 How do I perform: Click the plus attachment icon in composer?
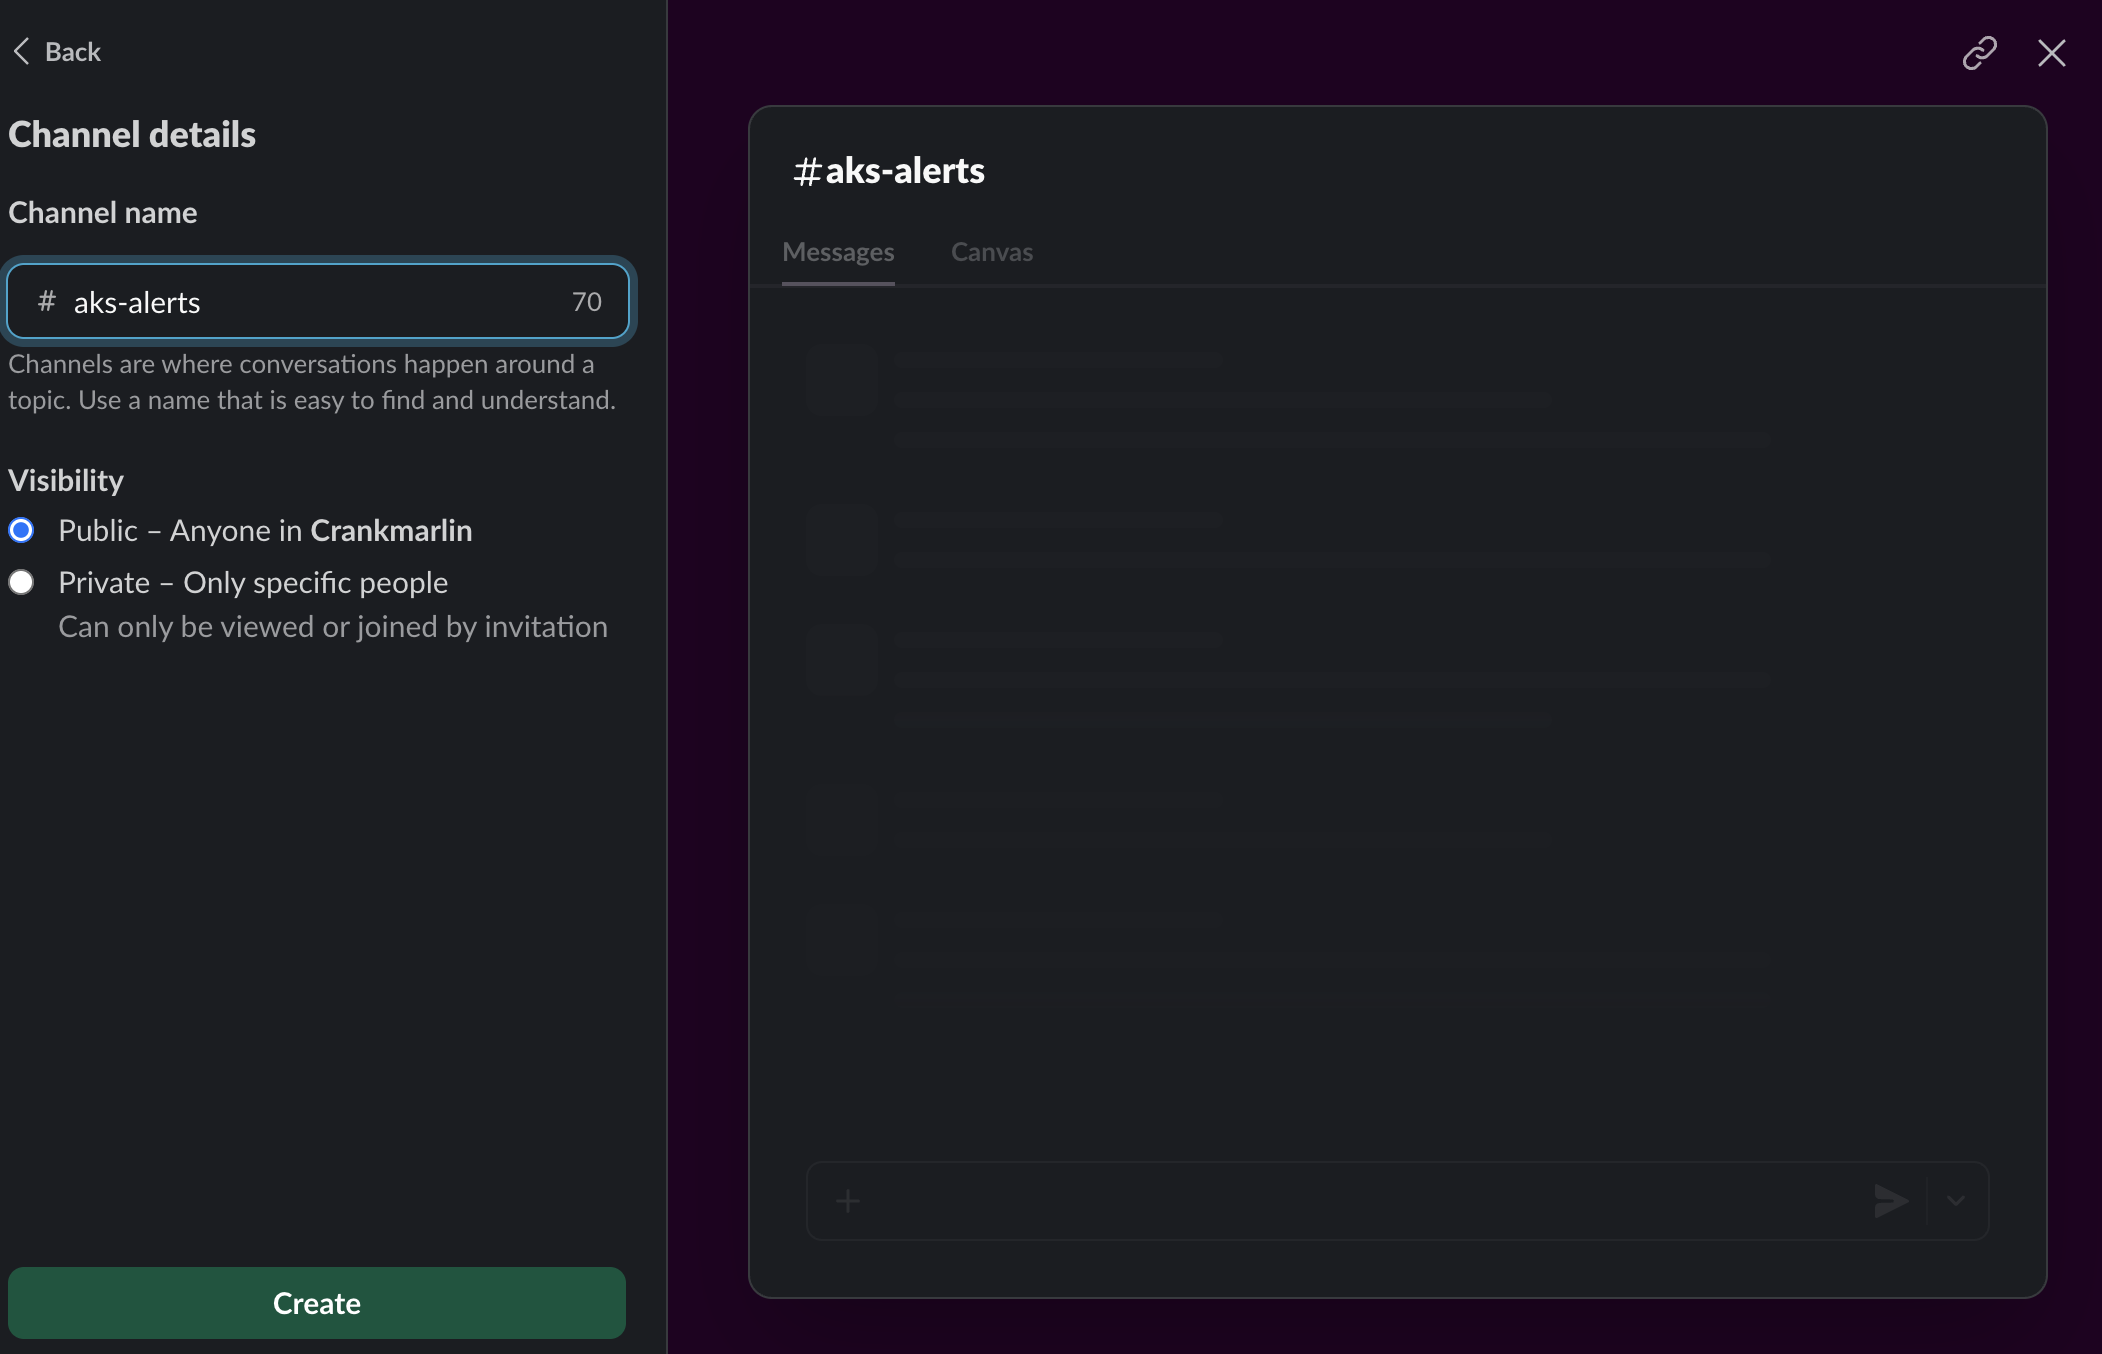point(848,1201)
